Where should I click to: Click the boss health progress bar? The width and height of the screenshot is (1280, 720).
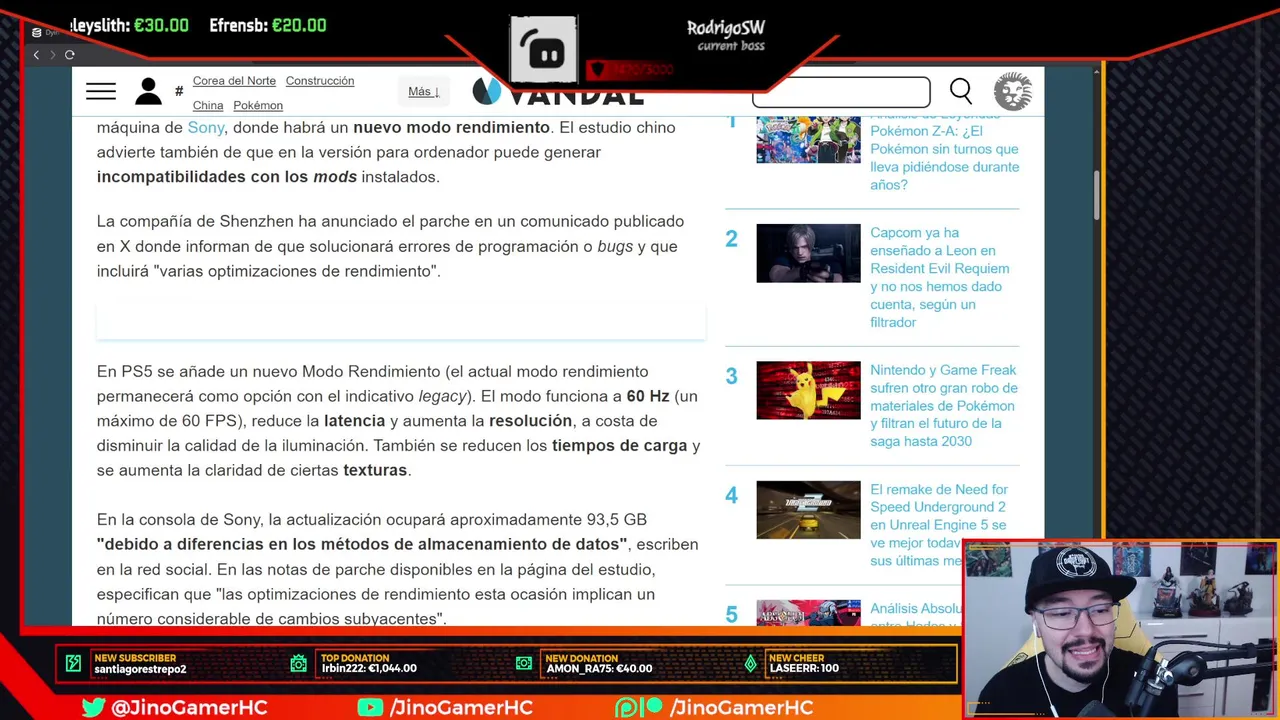[x=630, y=70]
